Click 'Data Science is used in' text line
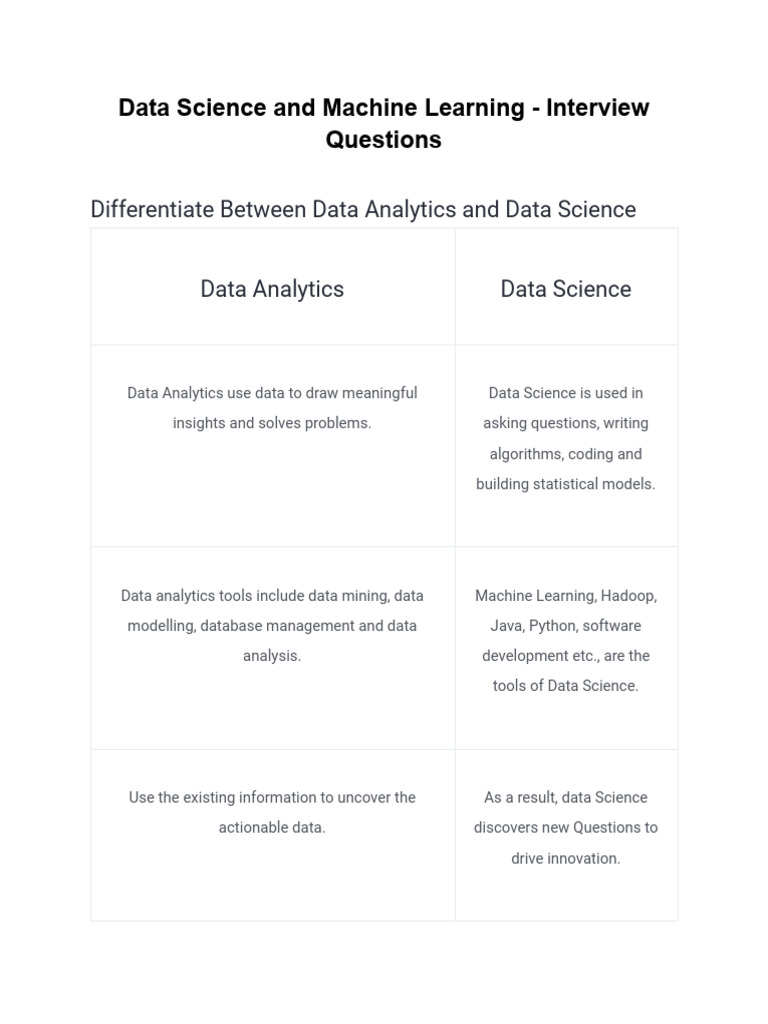The width and height of the screenshot is (768, 1024). click(x=566, y=393)
